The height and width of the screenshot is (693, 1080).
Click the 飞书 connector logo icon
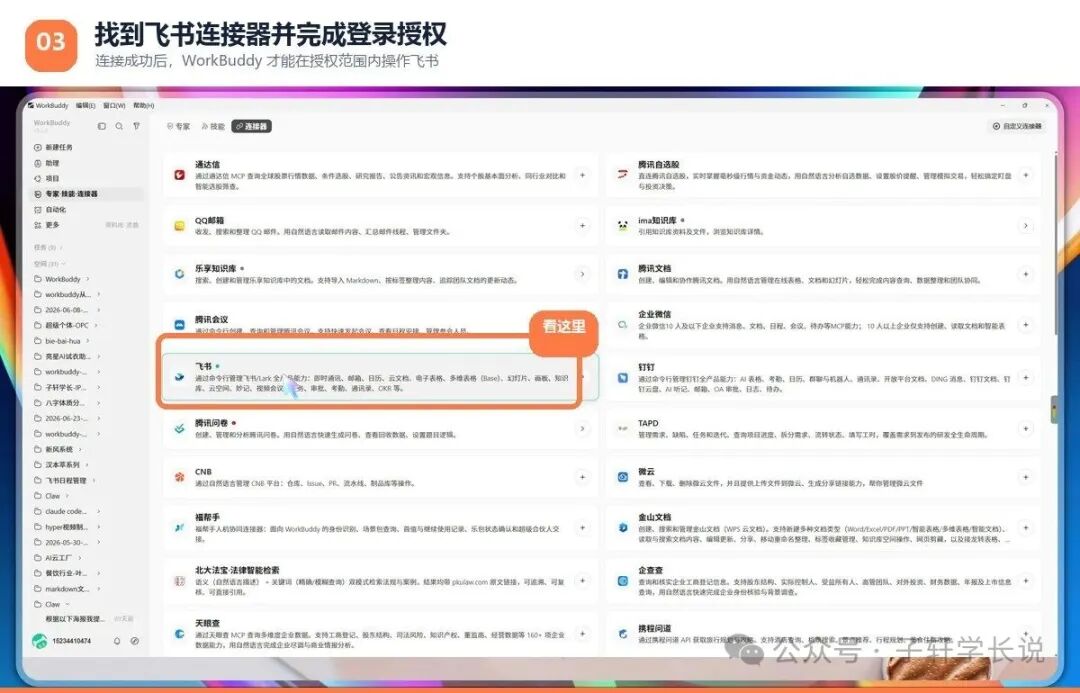tap(180, 377)
